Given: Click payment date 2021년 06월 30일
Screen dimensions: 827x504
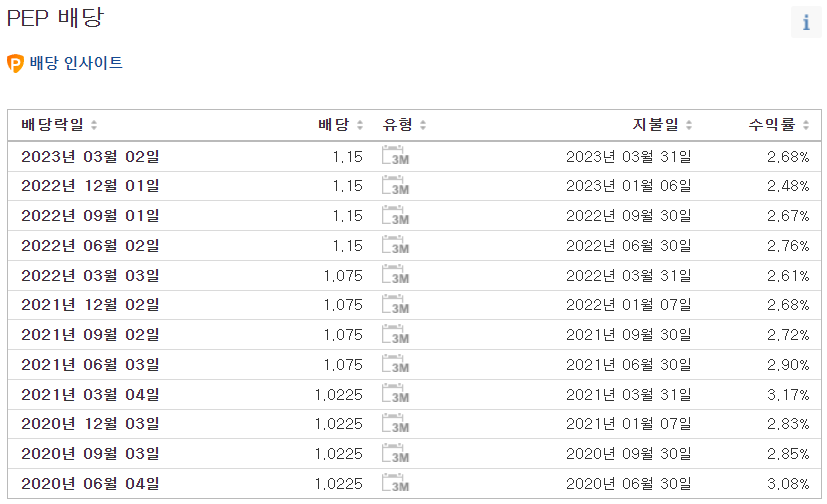Looking at the screenshot, I should click(x=628, y=365).
